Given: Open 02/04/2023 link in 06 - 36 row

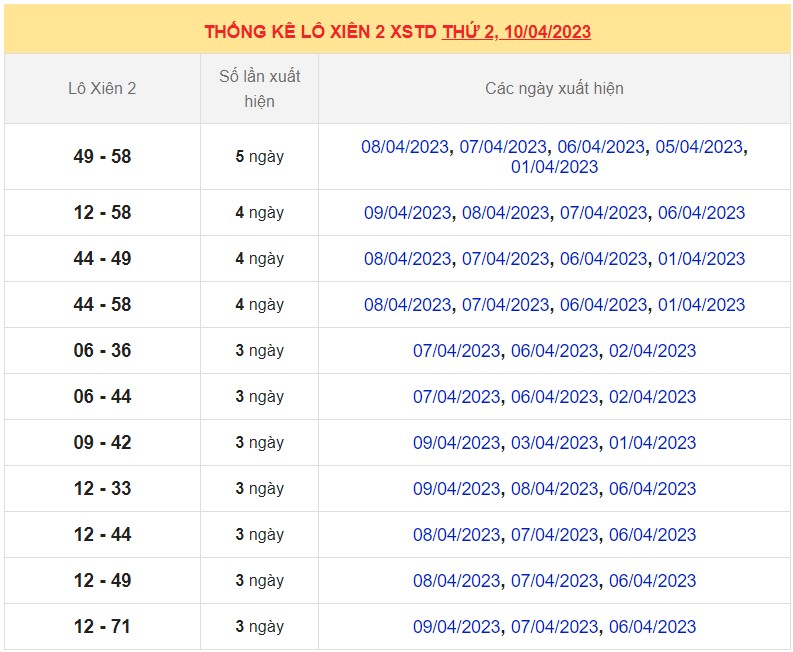Looking at the screenshot, I should [652, 351].
